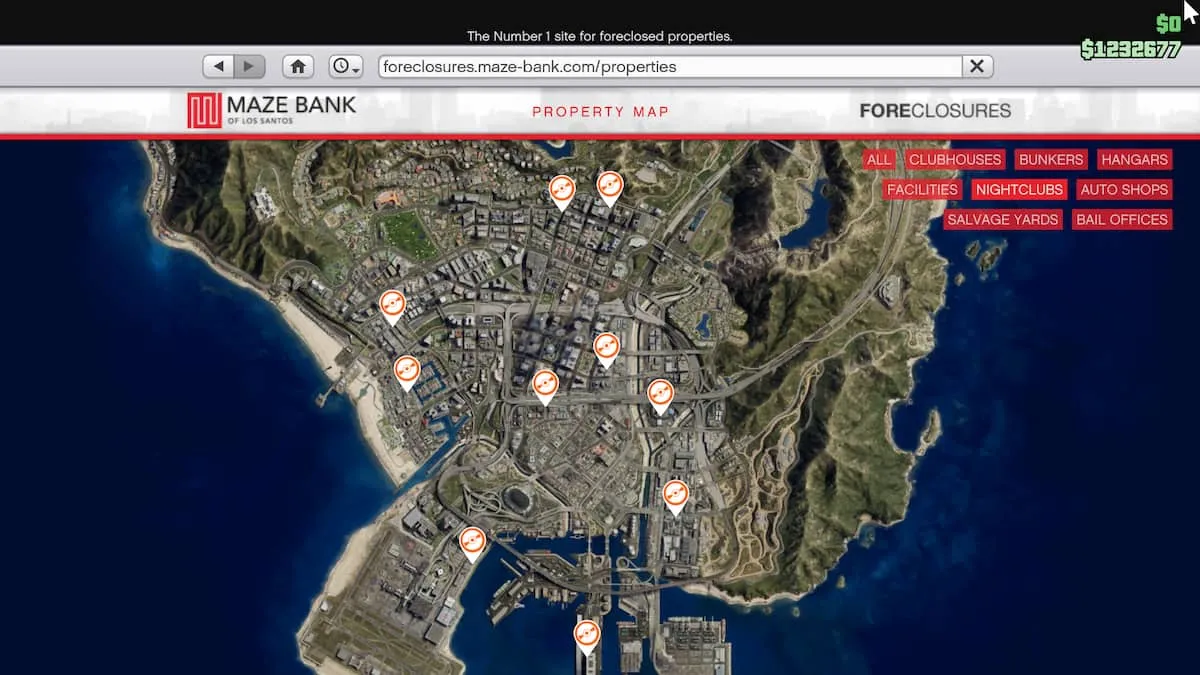Select the nightclub pin beside the airport
The width and height of the screenshot is (1200, 675).
point(472,543)
